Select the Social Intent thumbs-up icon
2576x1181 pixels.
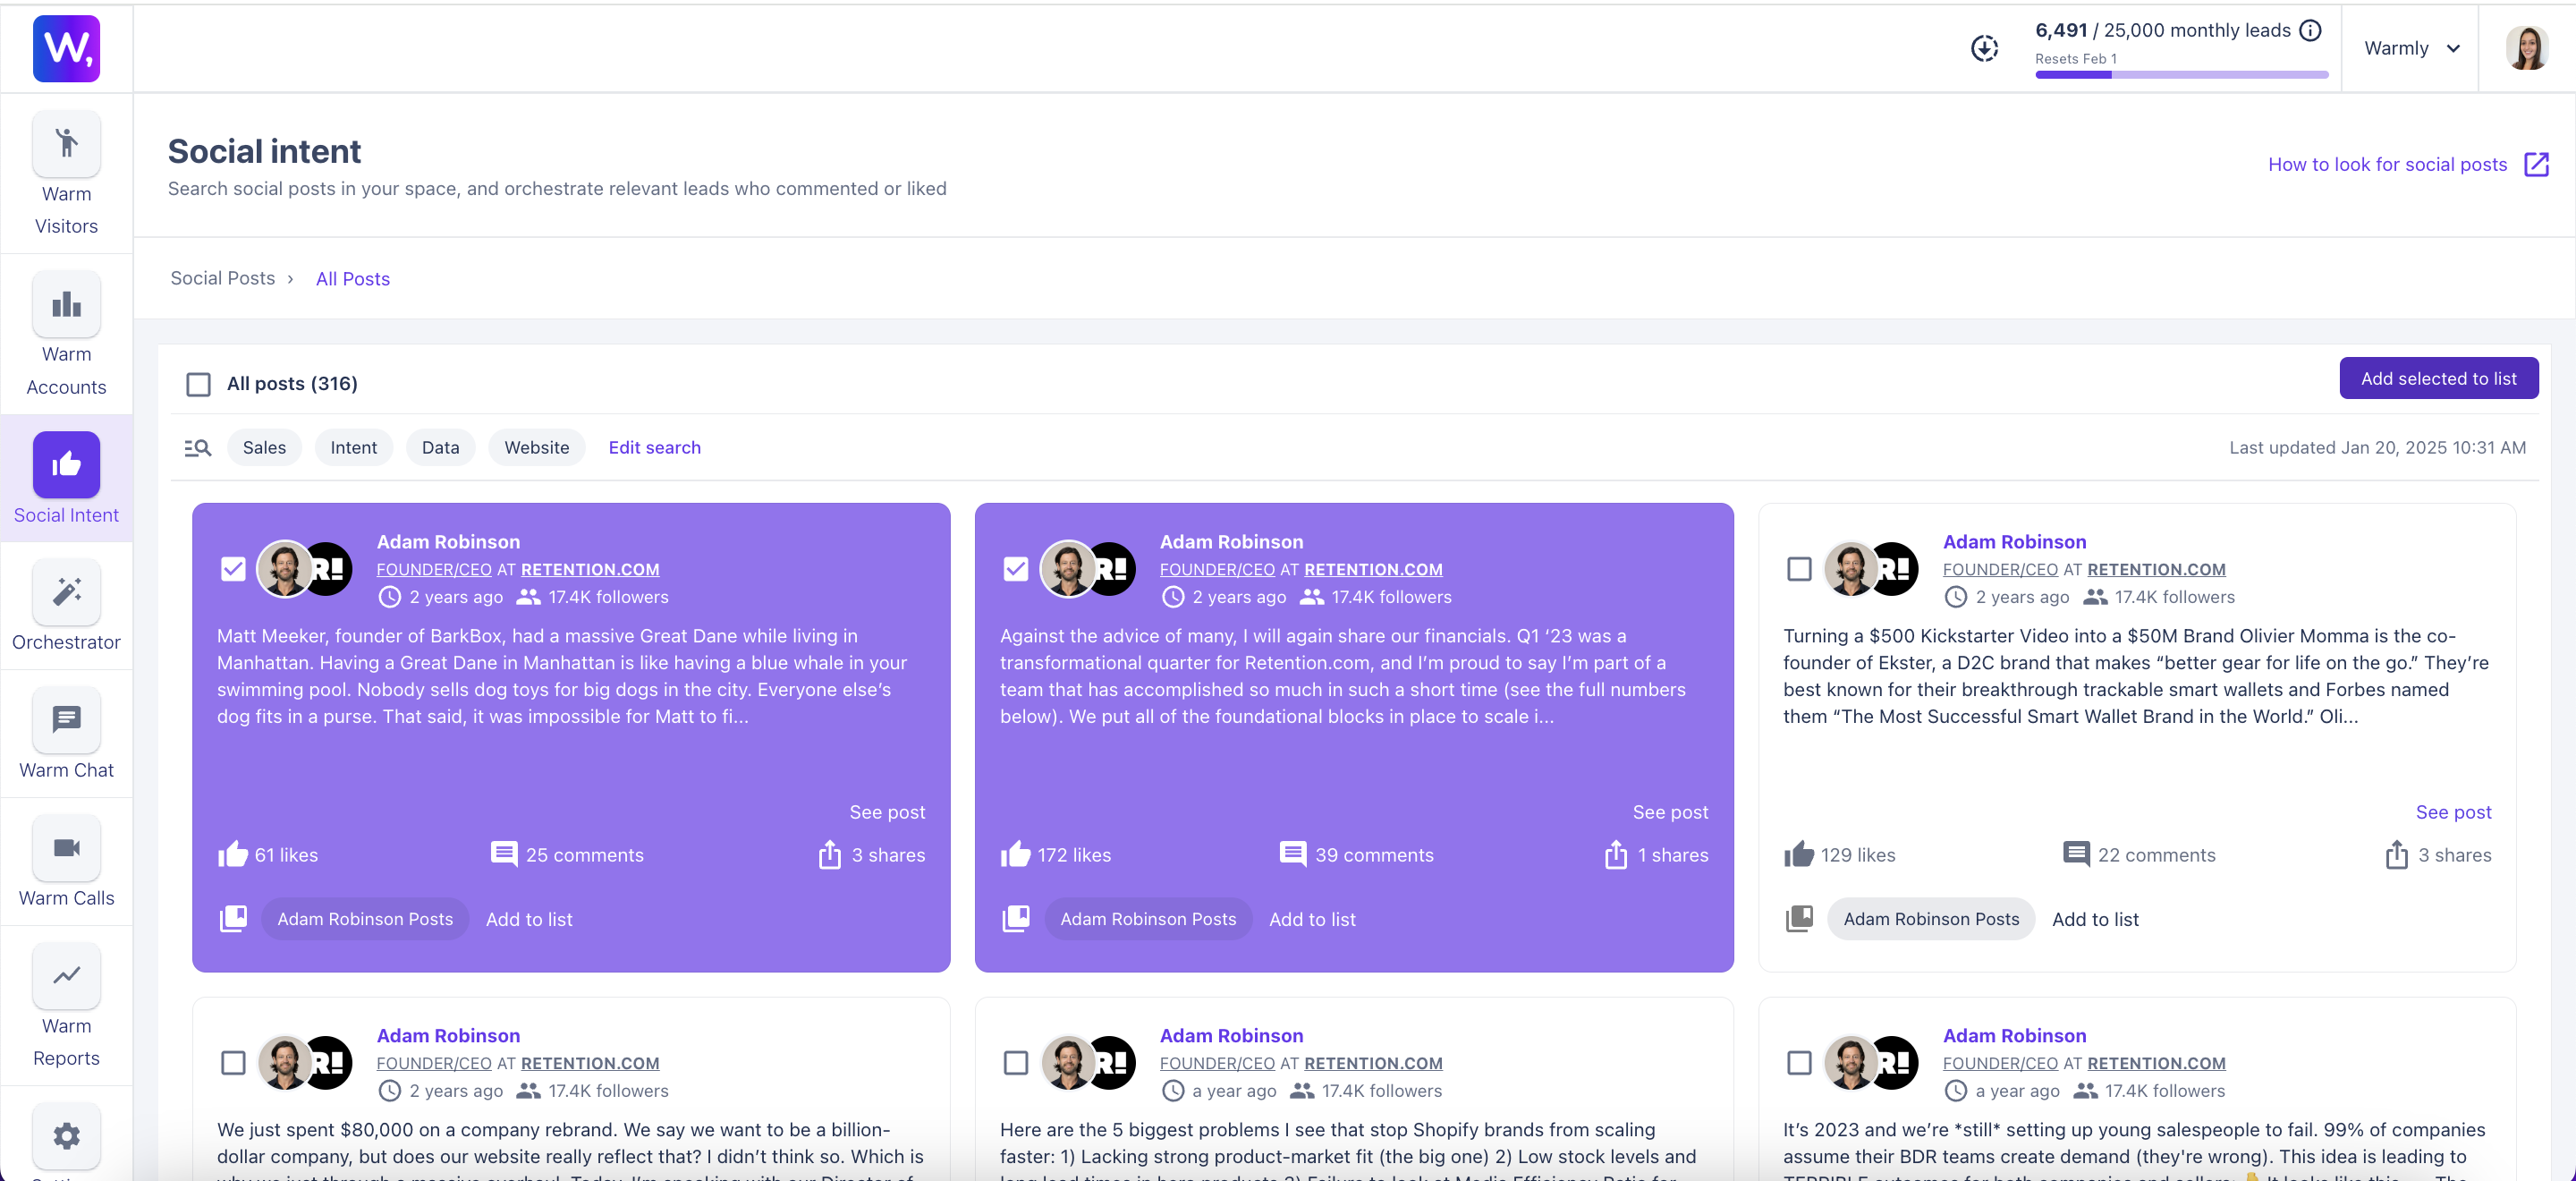tap(66, 464)
